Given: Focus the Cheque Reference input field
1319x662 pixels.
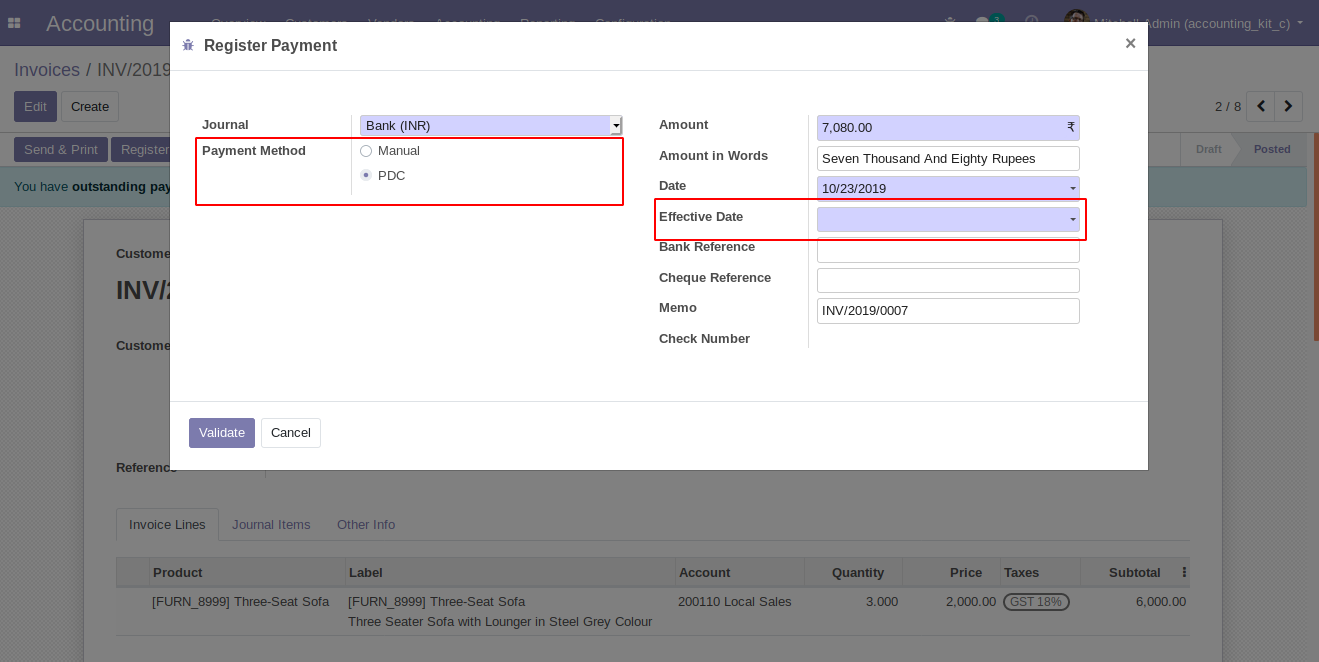Looking at the screenshot, I should (x=947, y=280).
